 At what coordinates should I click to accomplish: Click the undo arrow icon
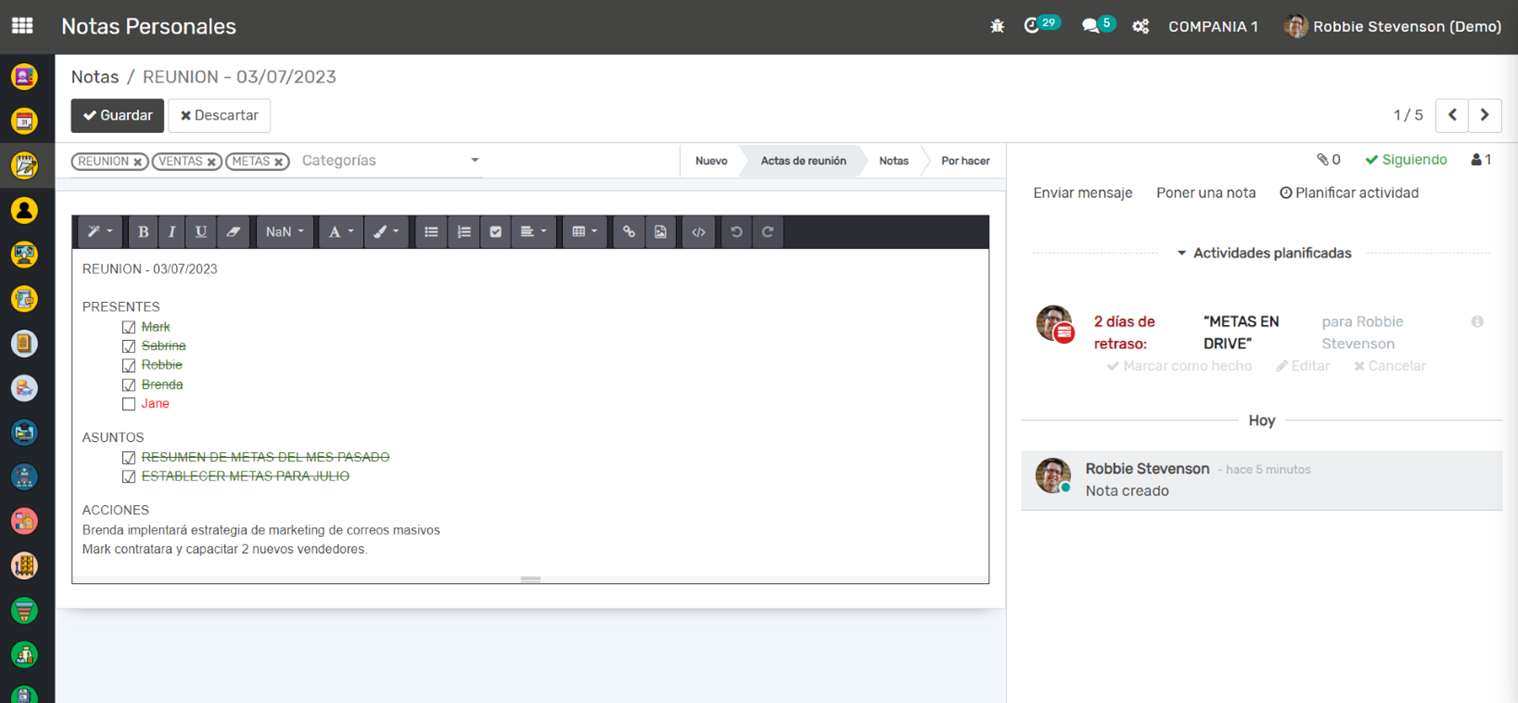[737, 232]
